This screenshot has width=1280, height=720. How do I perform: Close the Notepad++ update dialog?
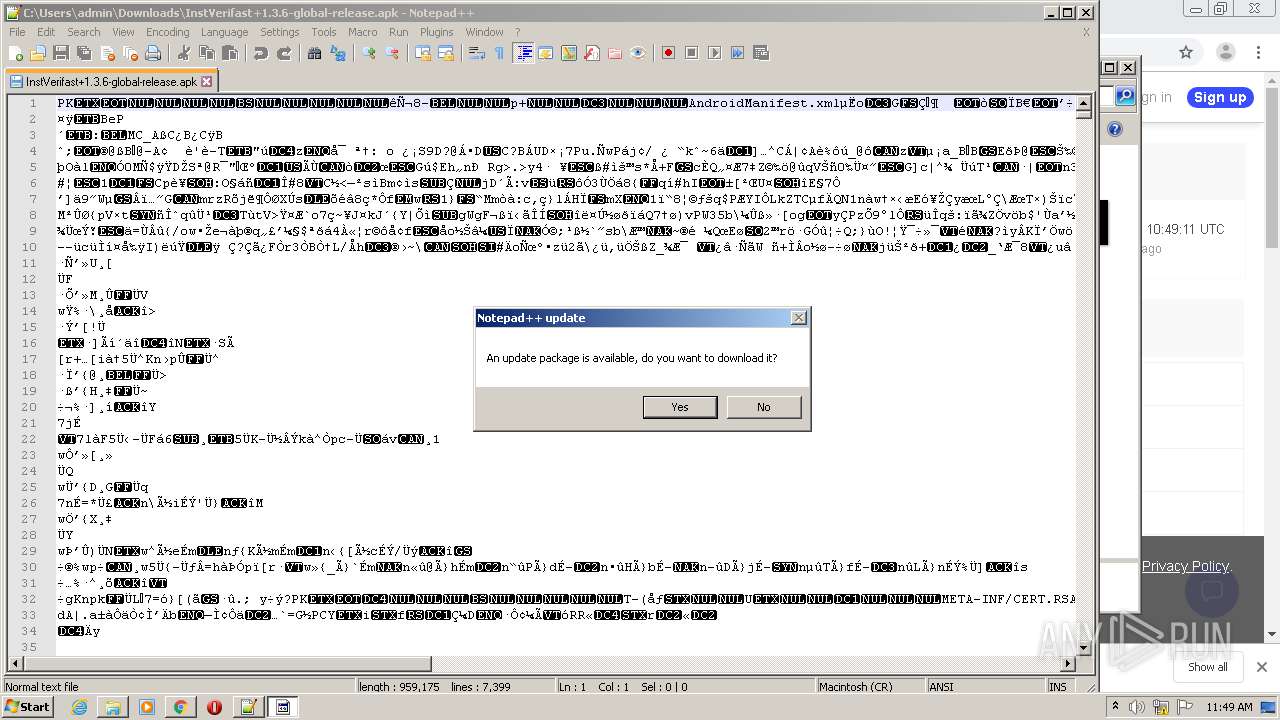(x=798, y=318)
